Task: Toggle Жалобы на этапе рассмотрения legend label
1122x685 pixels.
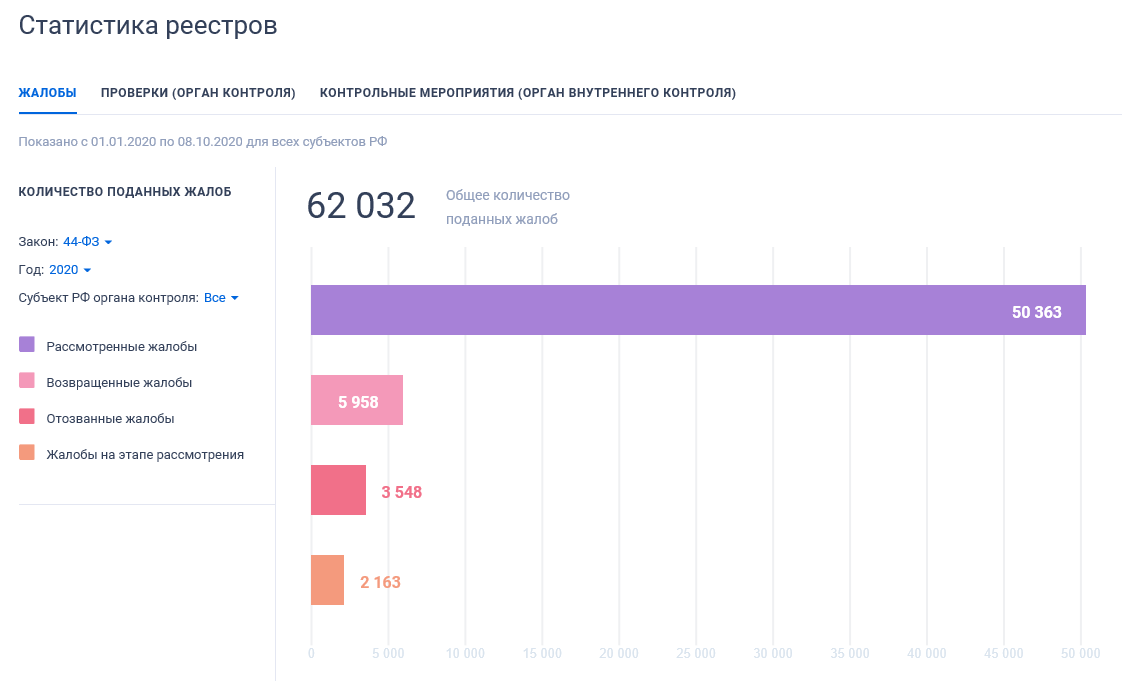Action: pyautogui.click(x=145, y=455)
